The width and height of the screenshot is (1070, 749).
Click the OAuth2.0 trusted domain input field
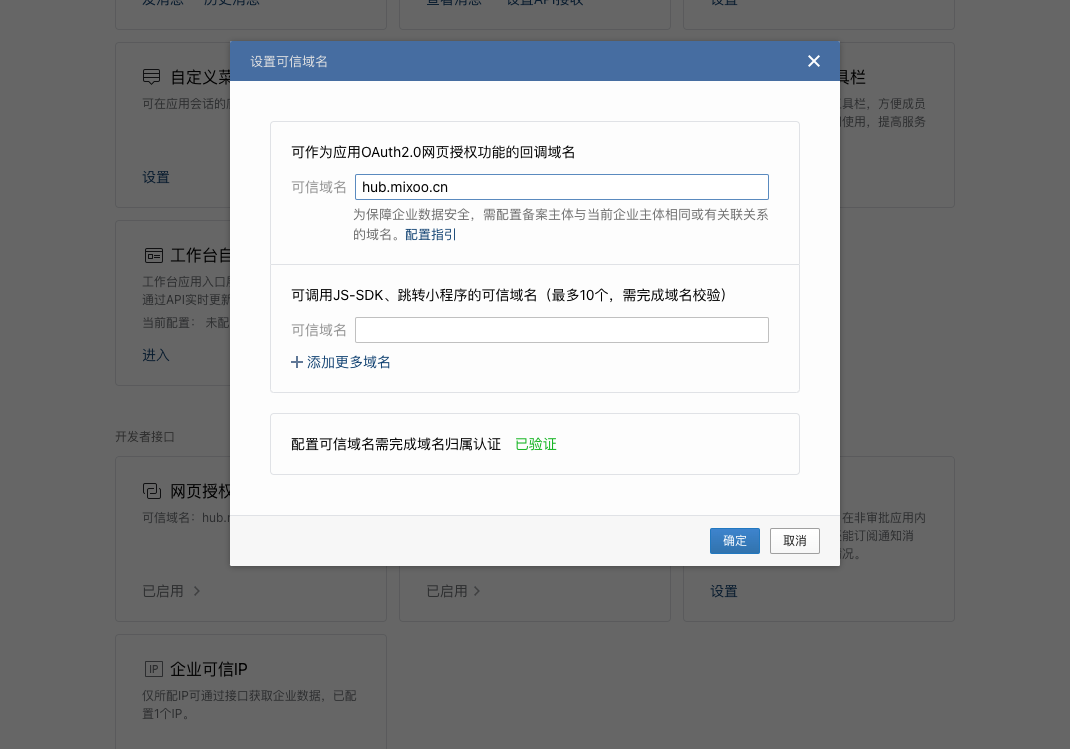point(562,187)
